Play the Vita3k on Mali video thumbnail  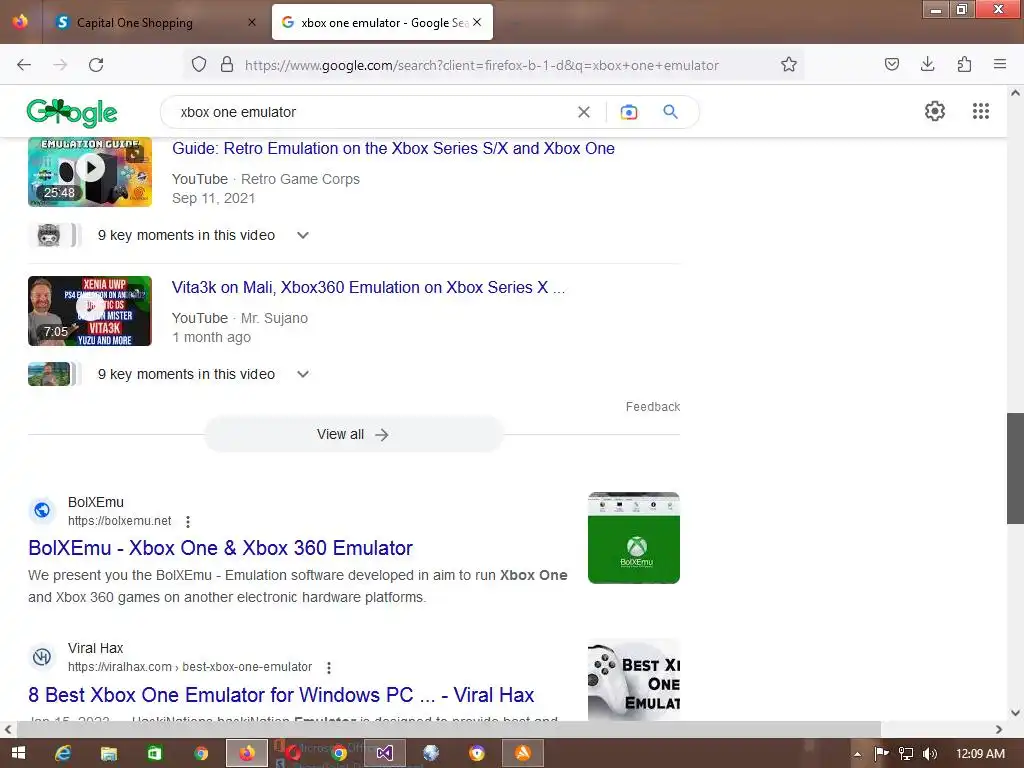(x=90, y=311)
